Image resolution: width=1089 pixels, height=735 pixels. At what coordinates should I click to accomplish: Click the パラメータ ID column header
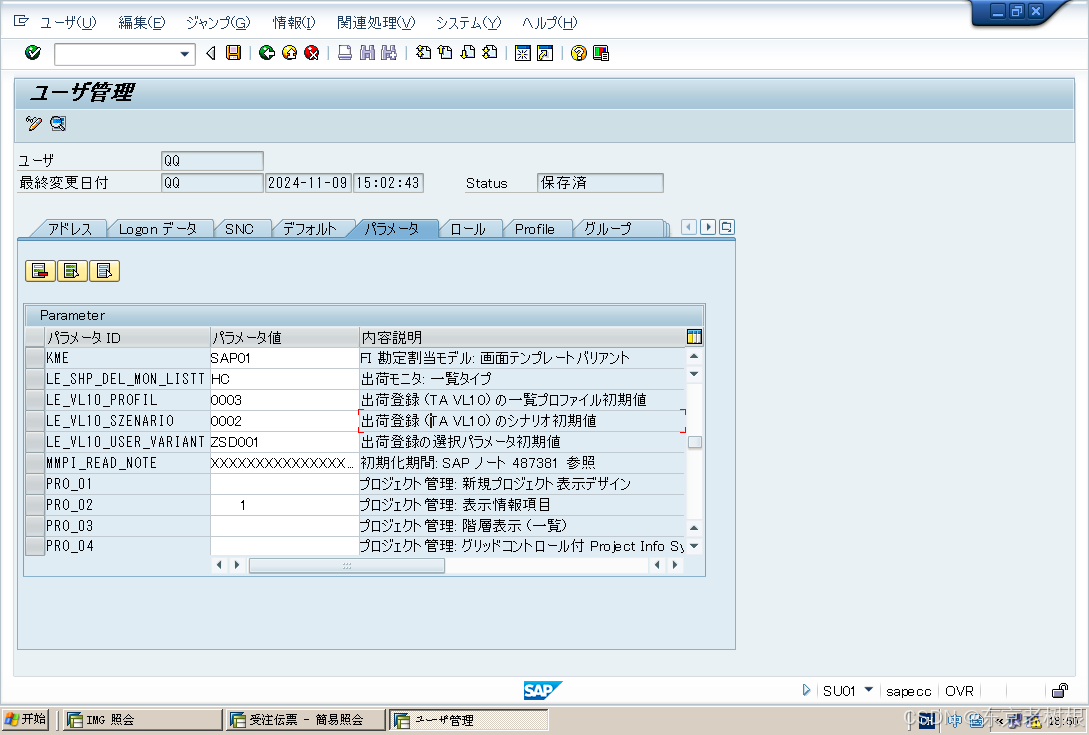click(x=127, y=338)
